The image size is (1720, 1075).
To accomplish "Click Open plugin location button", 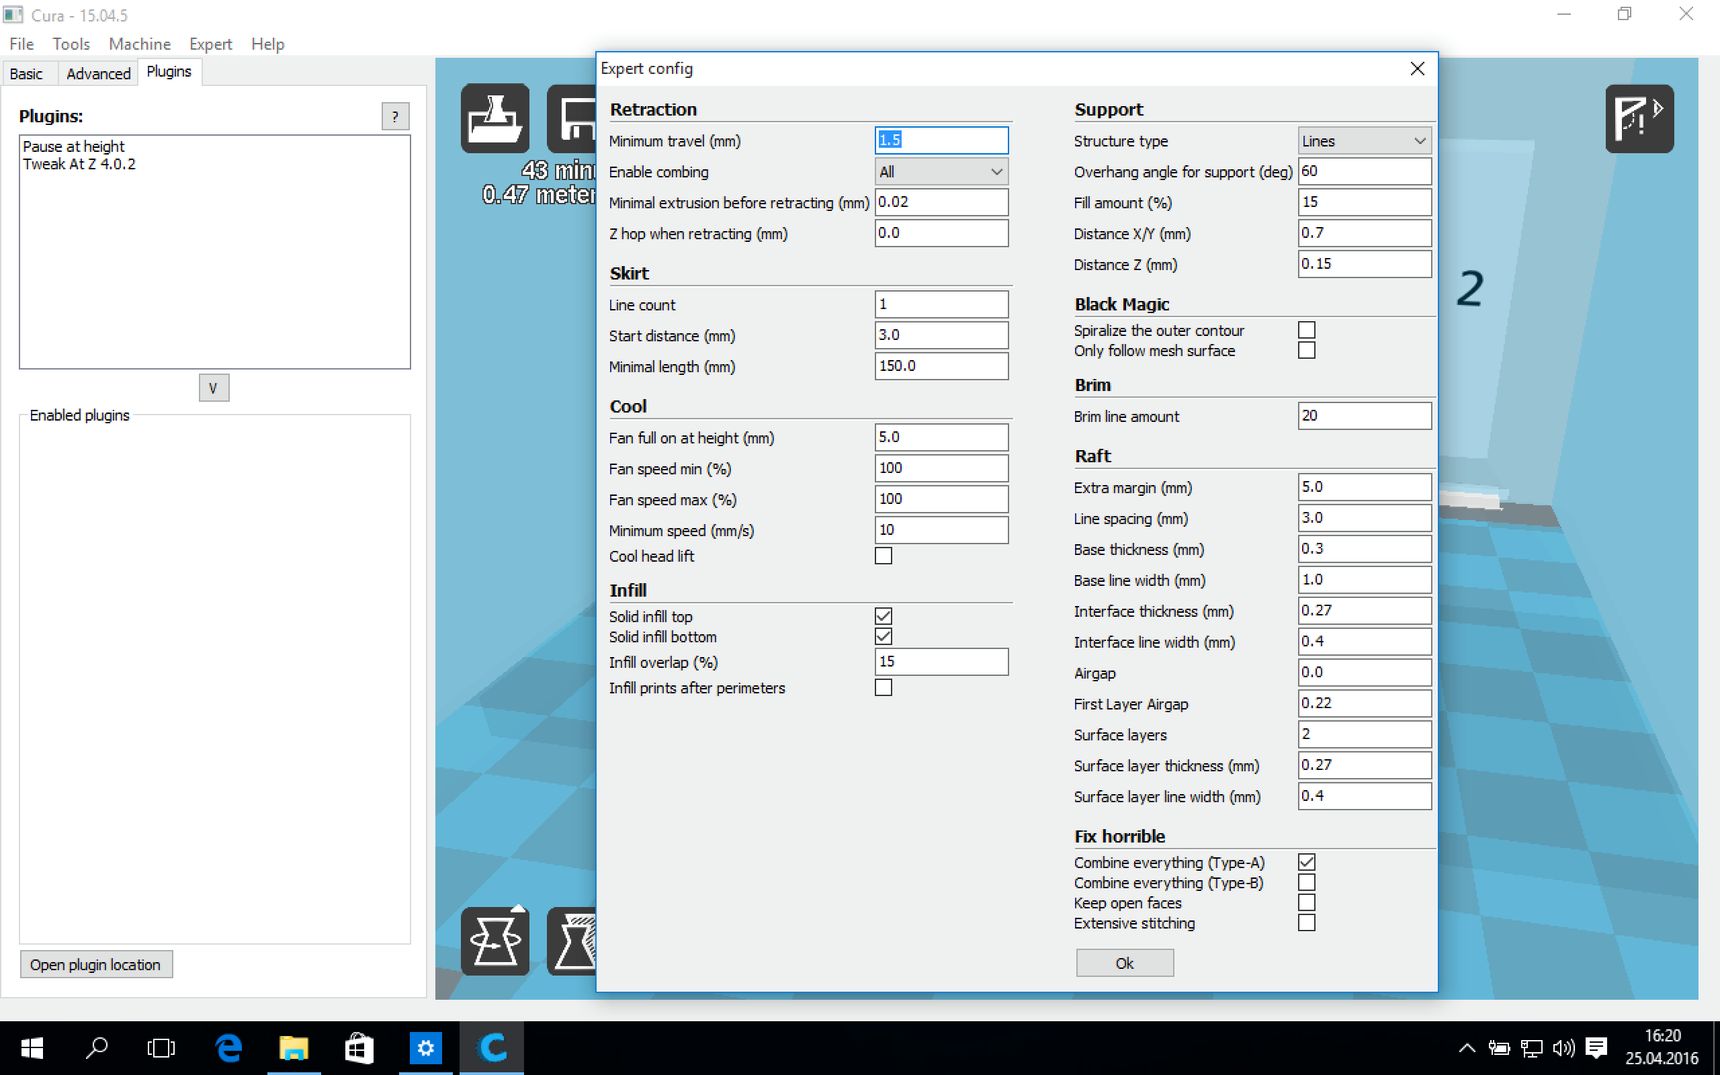I will click(96, 964).
